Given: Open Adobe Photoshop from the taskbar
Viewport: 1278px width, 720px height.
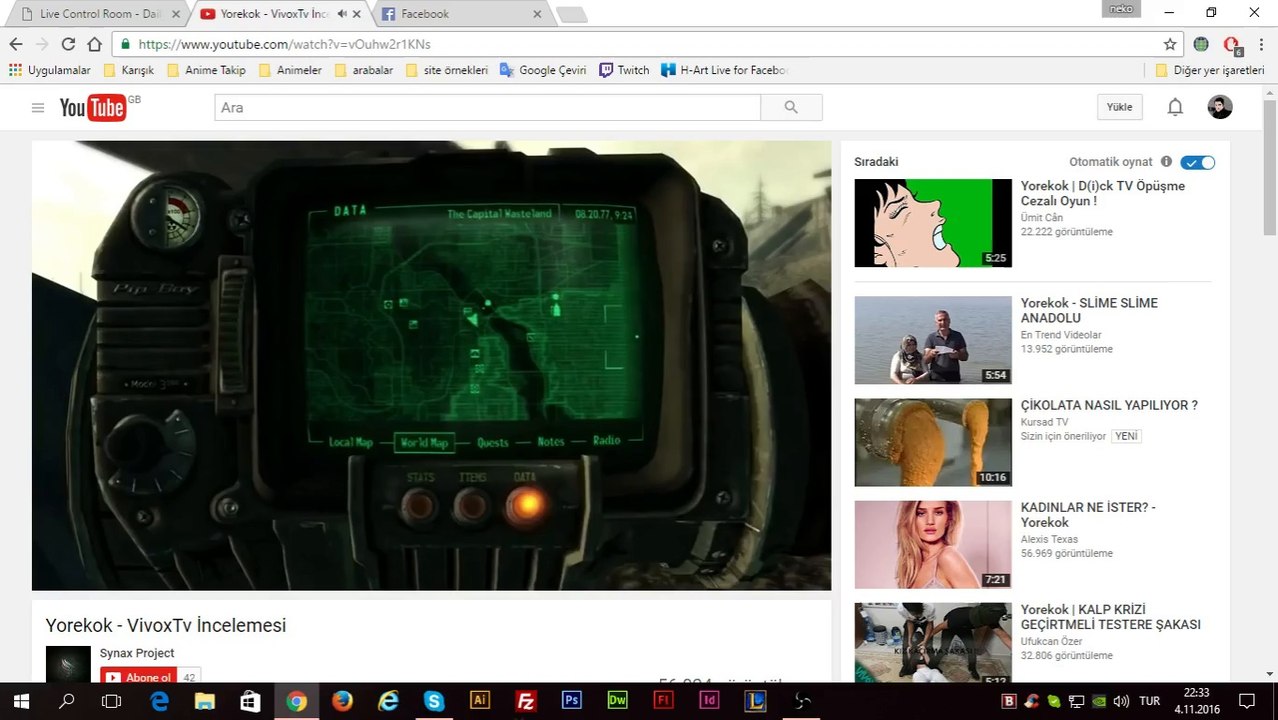Looking at the screenshot, I should point(572,701).
